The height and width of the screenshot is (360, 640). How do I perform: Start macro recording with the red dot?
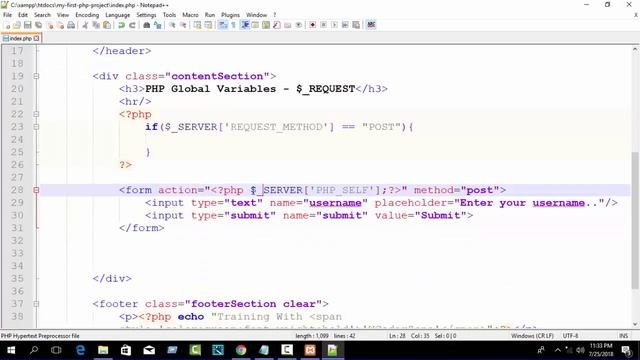point(312,25)
